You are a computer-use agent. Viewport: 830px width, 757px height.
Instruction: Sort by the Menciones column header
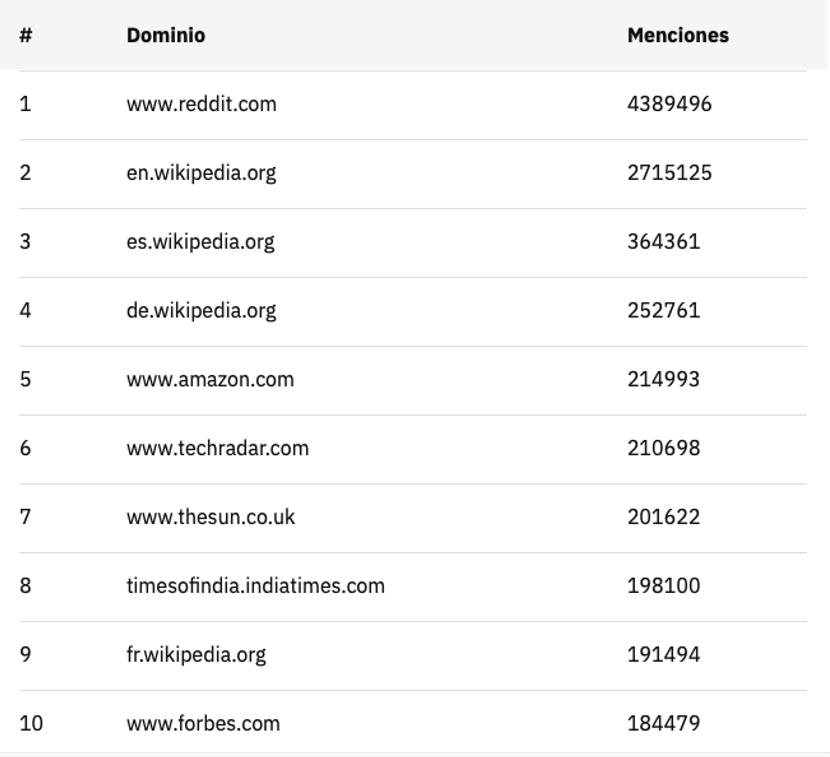tap(677, 36)
